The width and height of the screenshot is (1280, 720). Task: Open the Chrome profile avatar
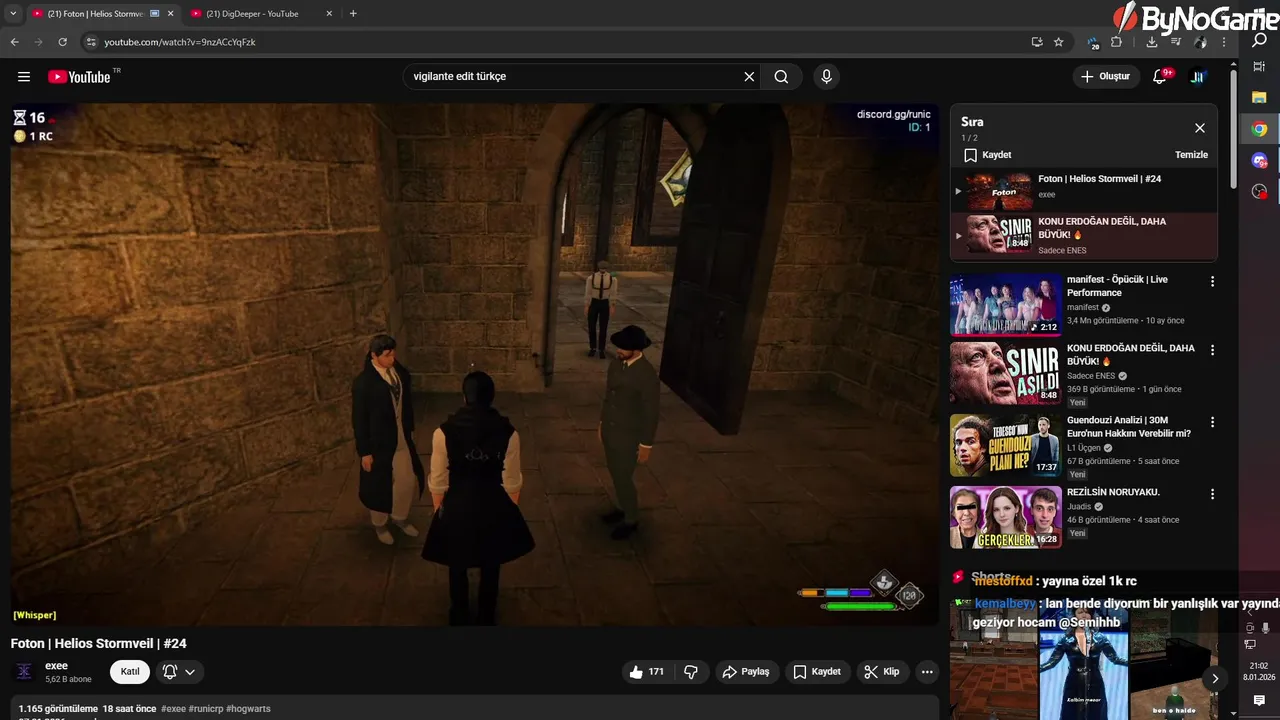[x=1200, y=42]
